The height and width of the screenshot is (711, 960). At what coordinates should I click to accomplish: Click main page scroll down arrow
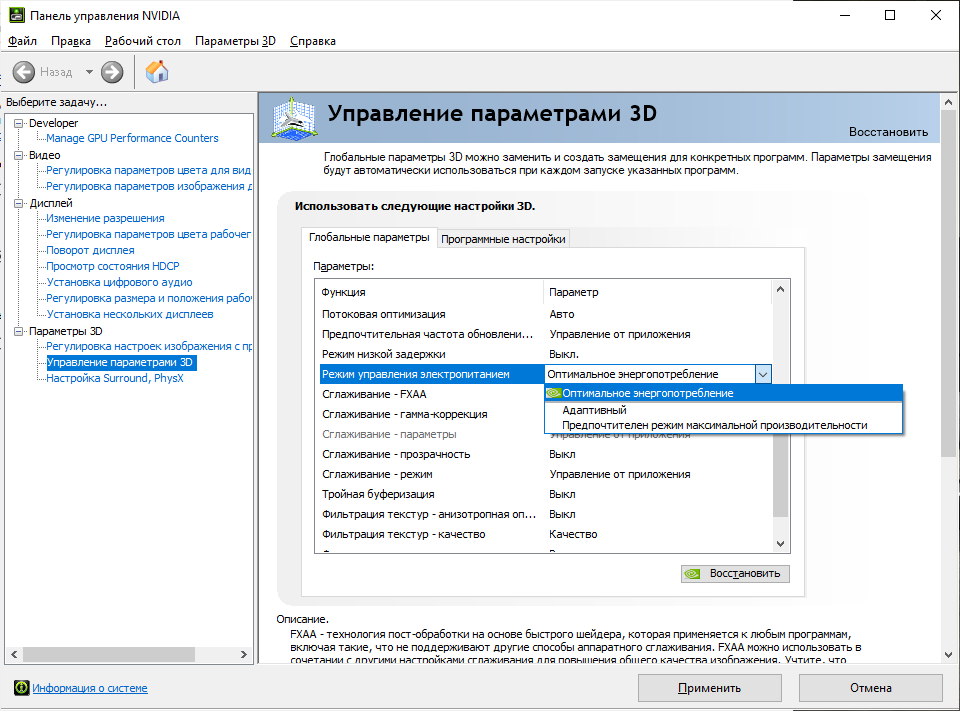pyautogui.click(x=948, y=655)
